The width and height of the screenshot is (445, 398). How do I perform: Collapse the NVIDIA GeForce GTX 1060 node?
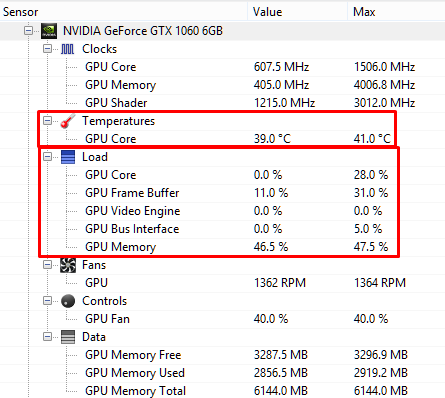29,31
